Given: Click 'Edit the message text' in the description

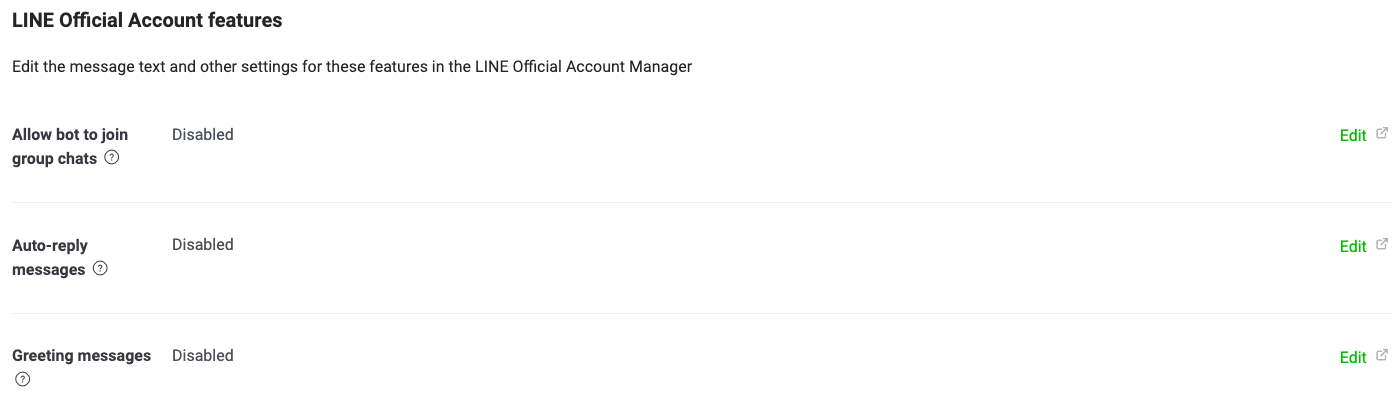Looking at the screenshot, I should point(88,67).
